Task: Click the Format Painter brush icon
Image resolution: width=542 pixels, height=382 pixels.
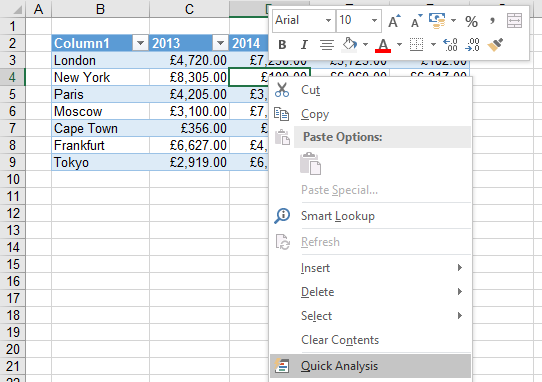Action: [495, 45]
